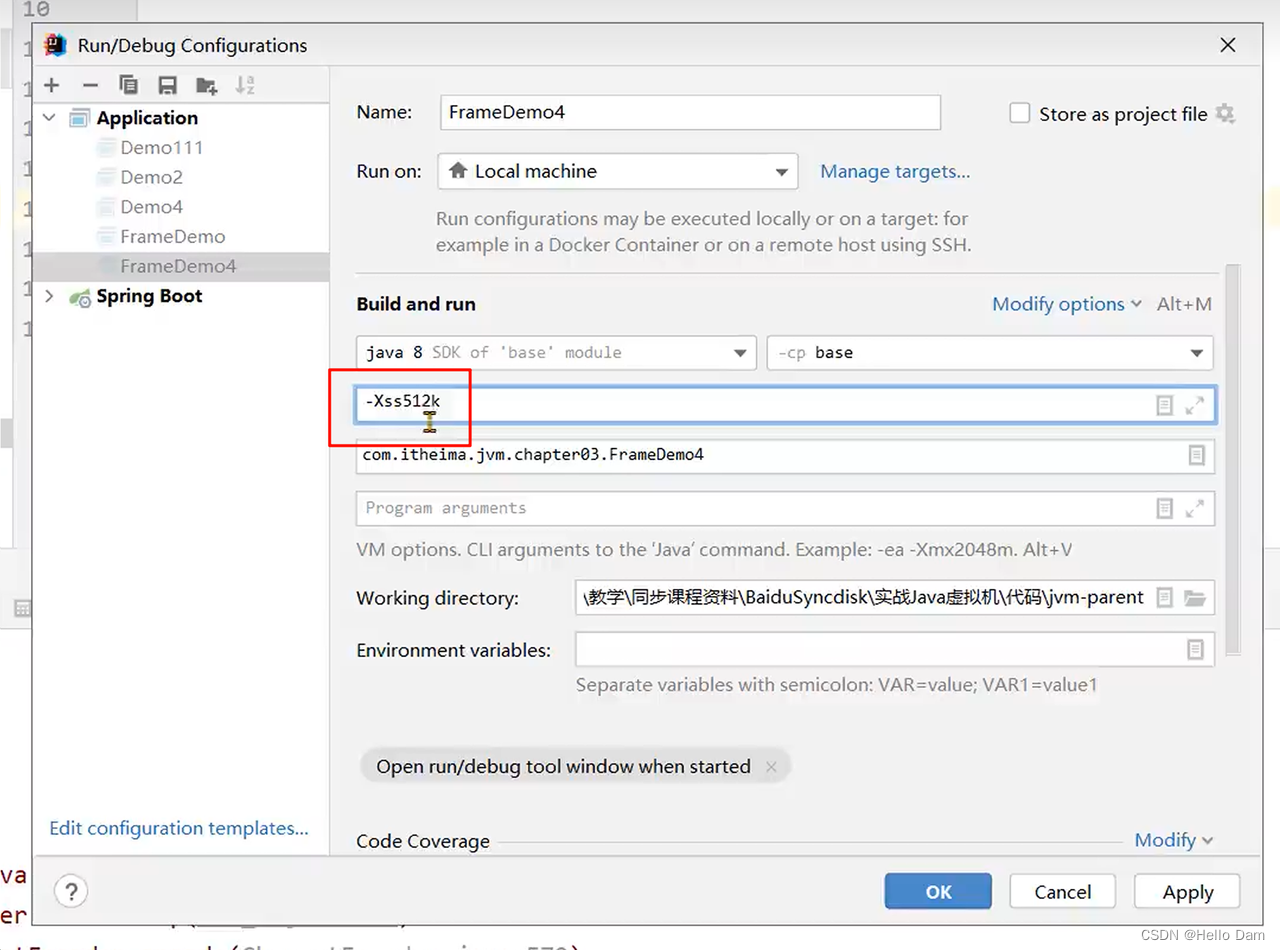This screenshot has width=1280, height=950.
Task: Focus the Name field containing FrameDemo4
Action: pyautogui.click(x=690, y=112)
